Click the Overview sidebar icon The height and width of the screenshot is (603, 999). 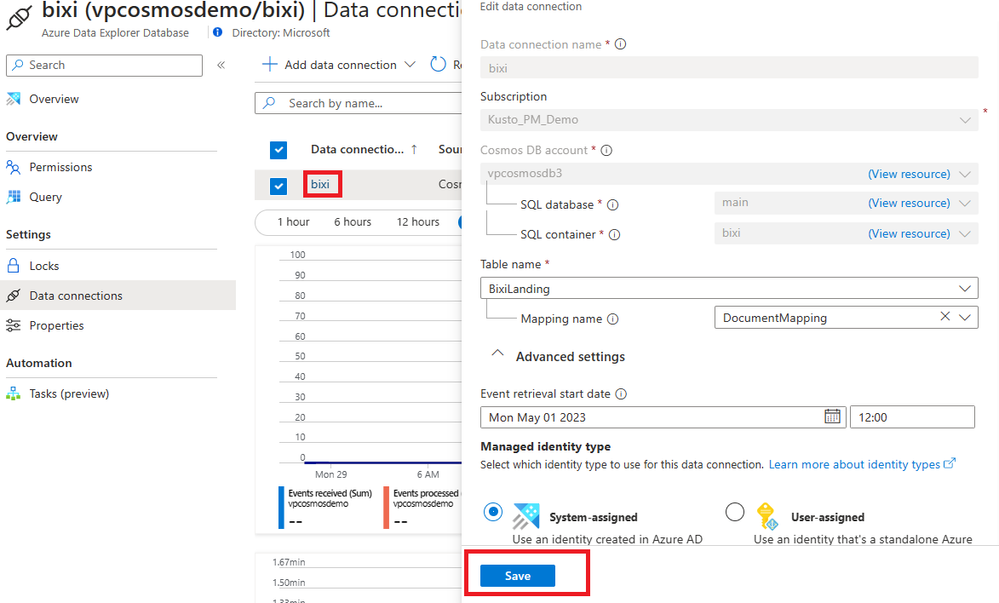click(13, 99)
